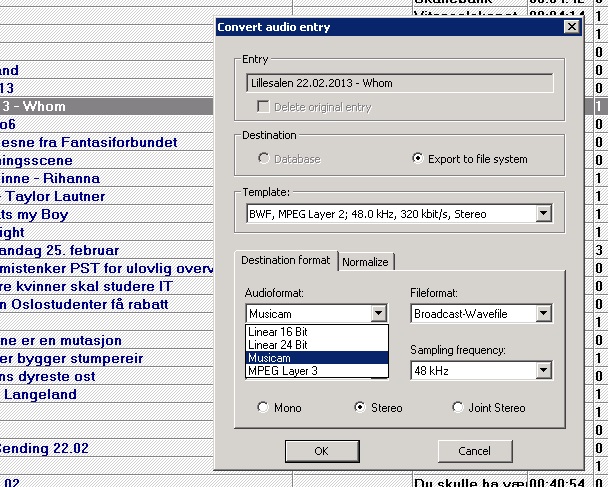The image size is (608, 487).
Task: Open the Template dropdown arrow
Action: tap(544, 214)
